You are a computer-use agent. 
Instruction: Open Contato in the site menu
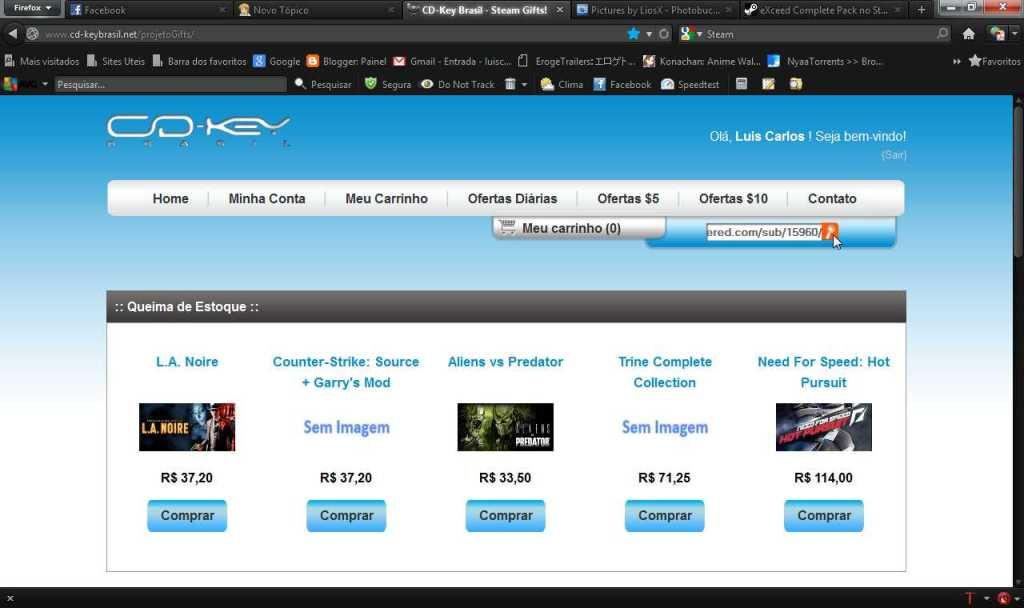(832, 199)
